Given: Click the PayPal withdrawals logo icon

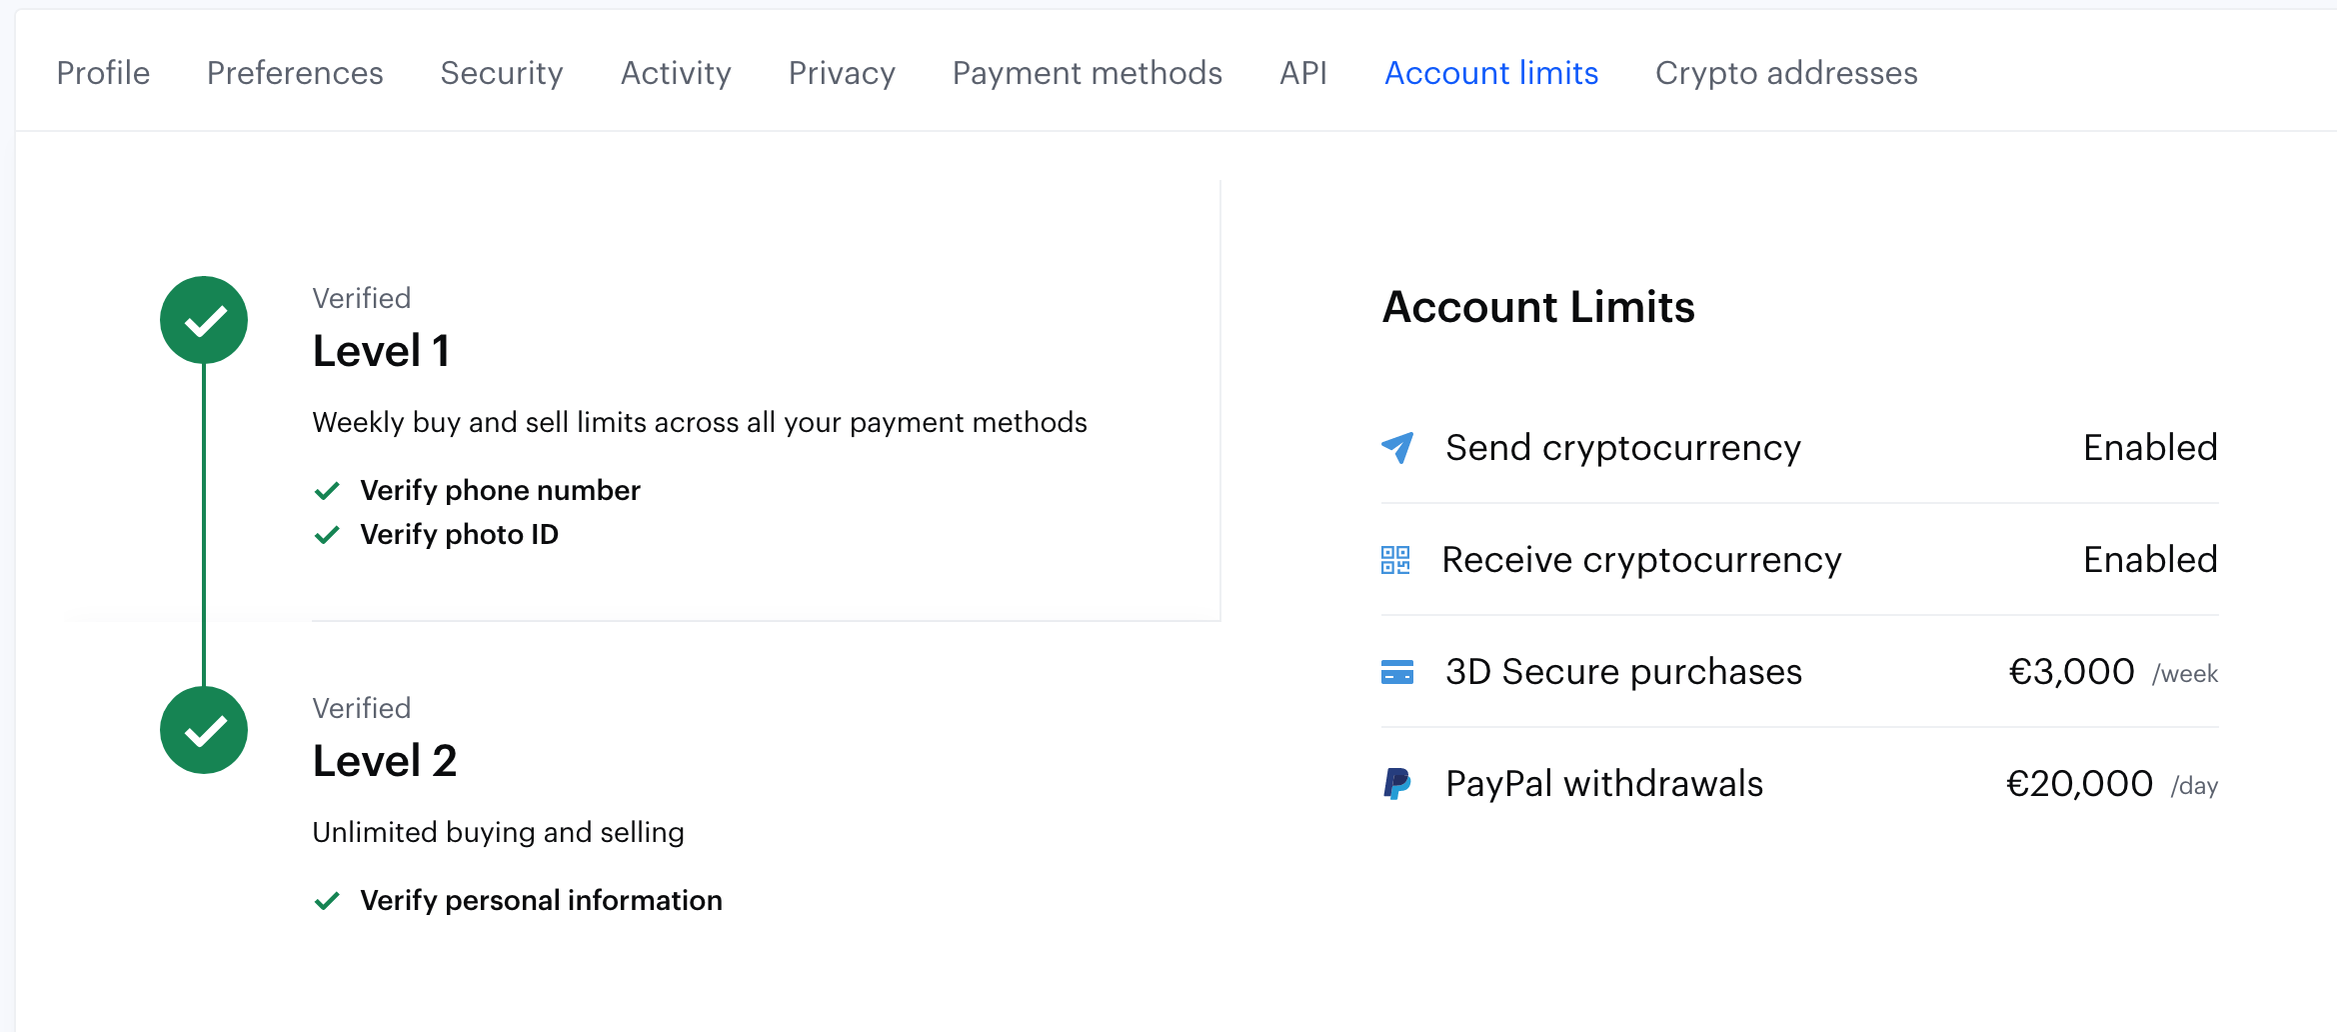Looking at the screenshot, I should tap(1397, 784).
